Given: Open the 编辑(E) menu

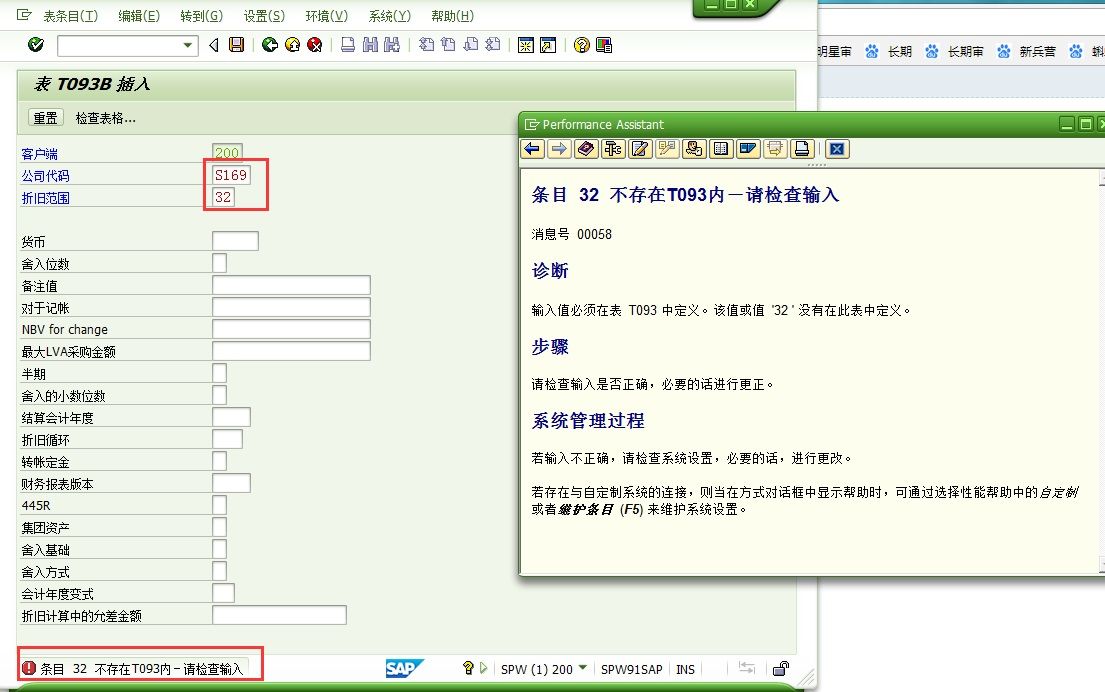Looking at the screenshot, I should tap(139, 16).
